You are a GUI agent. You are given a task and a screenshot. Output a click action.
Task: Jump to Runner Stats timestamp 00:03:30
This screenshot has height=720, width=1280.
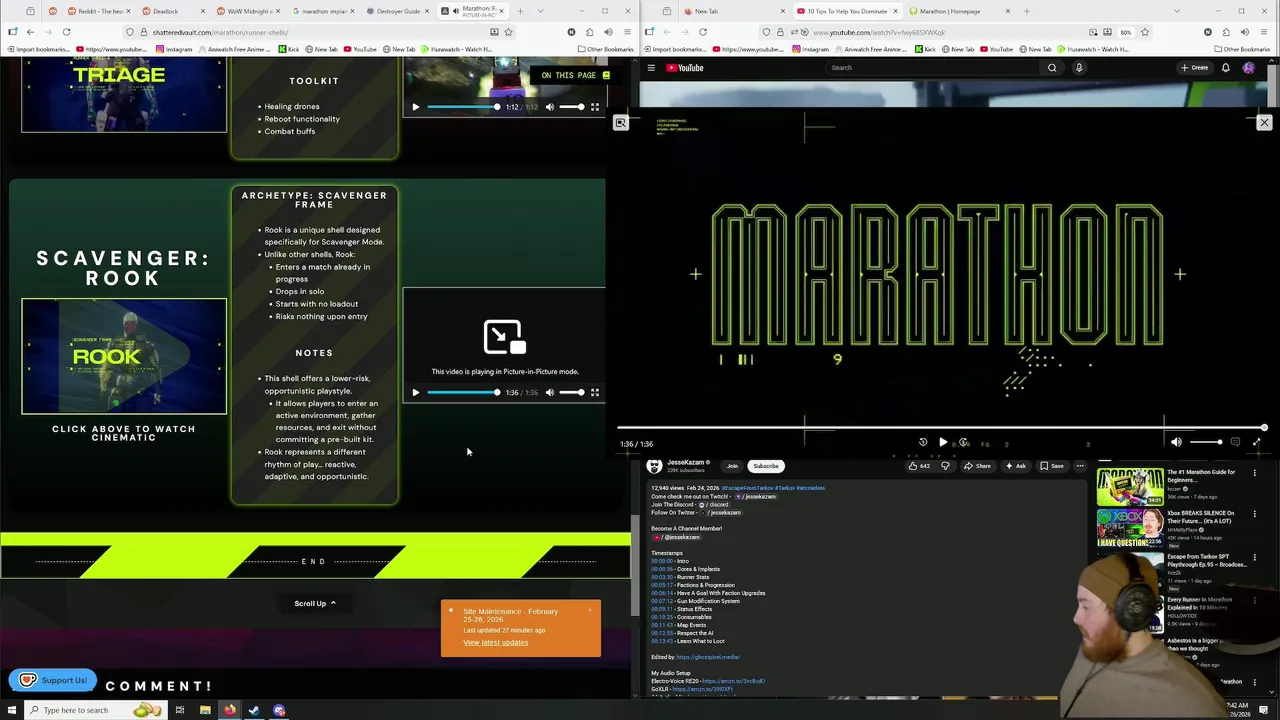tap(662, 577)
